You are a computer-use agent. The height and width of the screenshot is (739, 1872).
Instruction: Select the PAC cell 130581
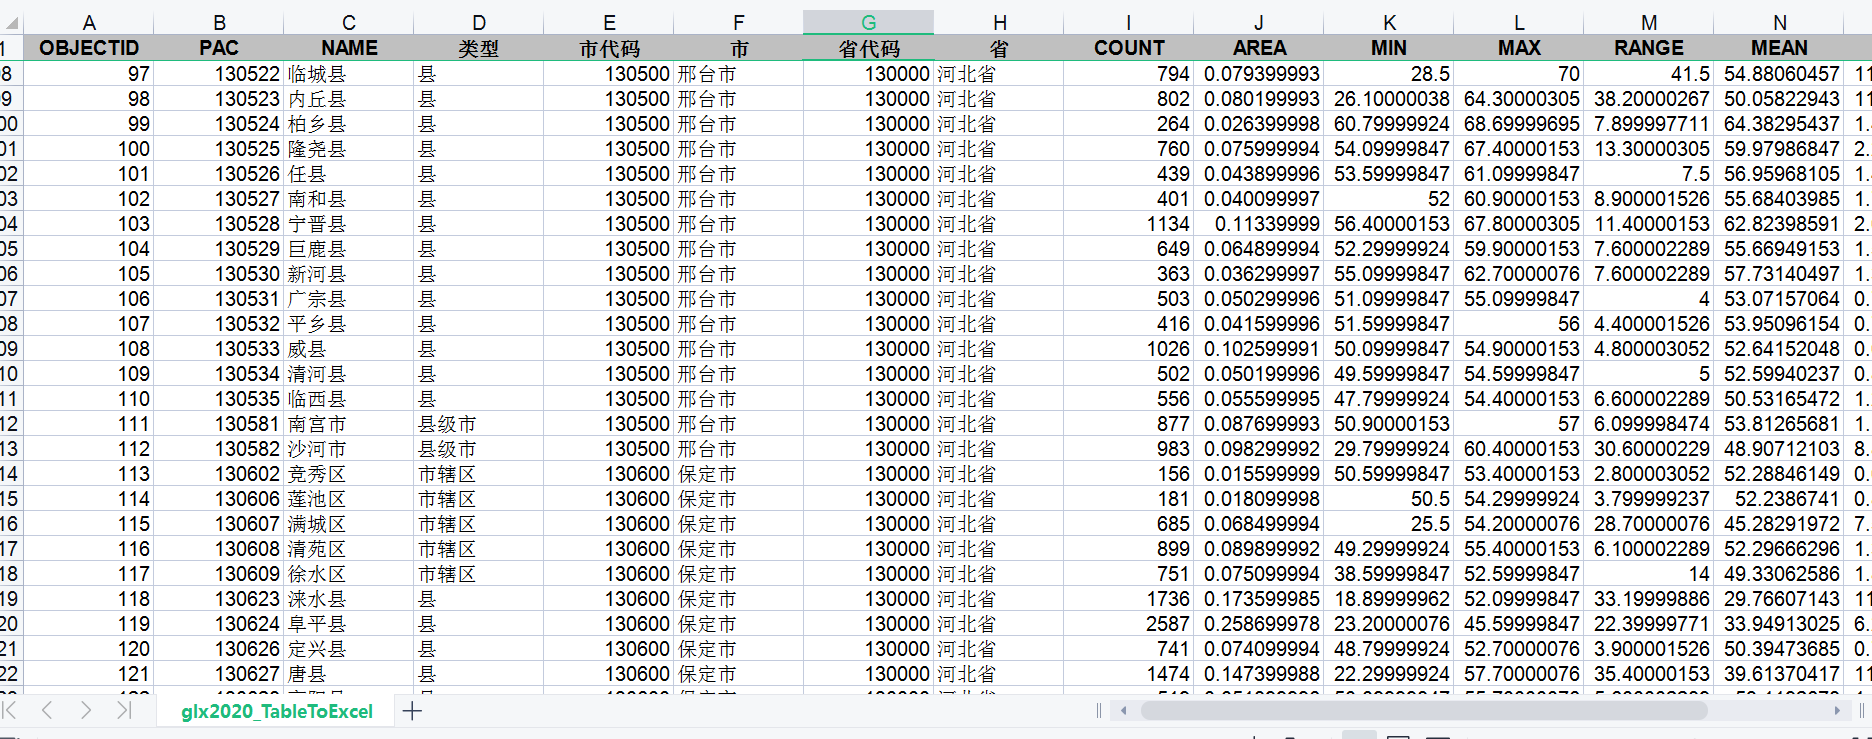coord(219,424)
